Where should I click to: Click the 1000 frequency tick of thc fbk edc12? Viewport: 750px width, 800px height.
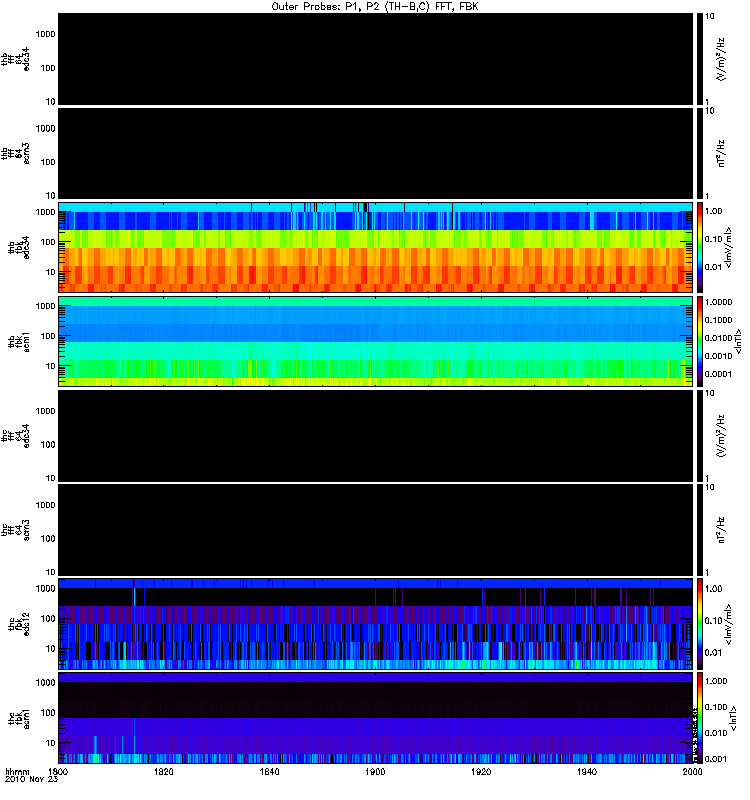tap(45, 589)
